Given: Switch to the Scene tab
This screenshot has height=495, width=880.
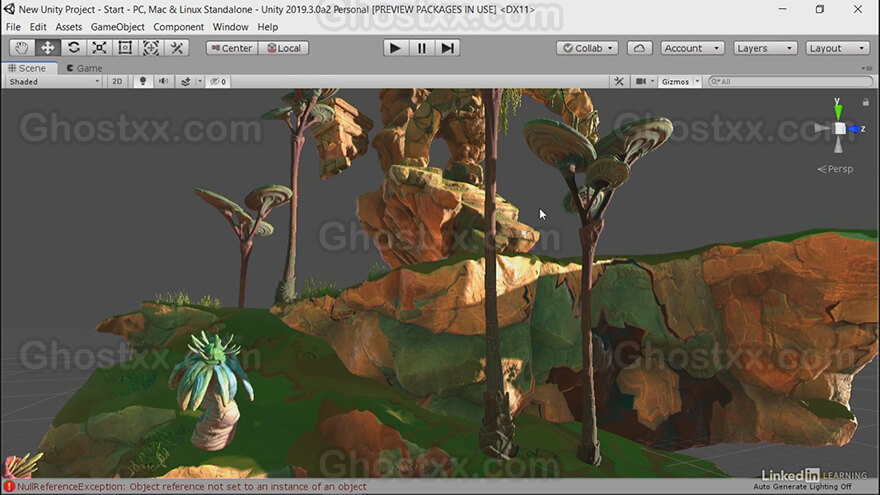Looking at the screenshot, I should pos(27,68).
